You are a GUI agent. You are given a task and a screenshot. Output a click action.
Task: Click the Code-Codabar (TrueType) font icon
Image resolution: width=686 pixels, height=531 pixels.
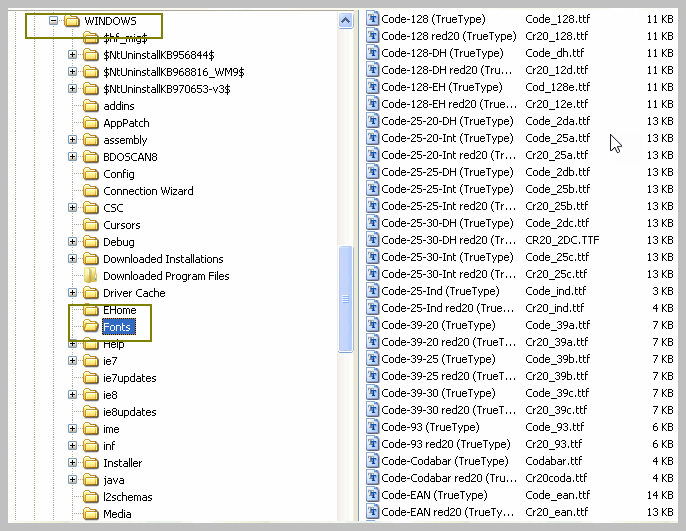[x=373, y=461]
